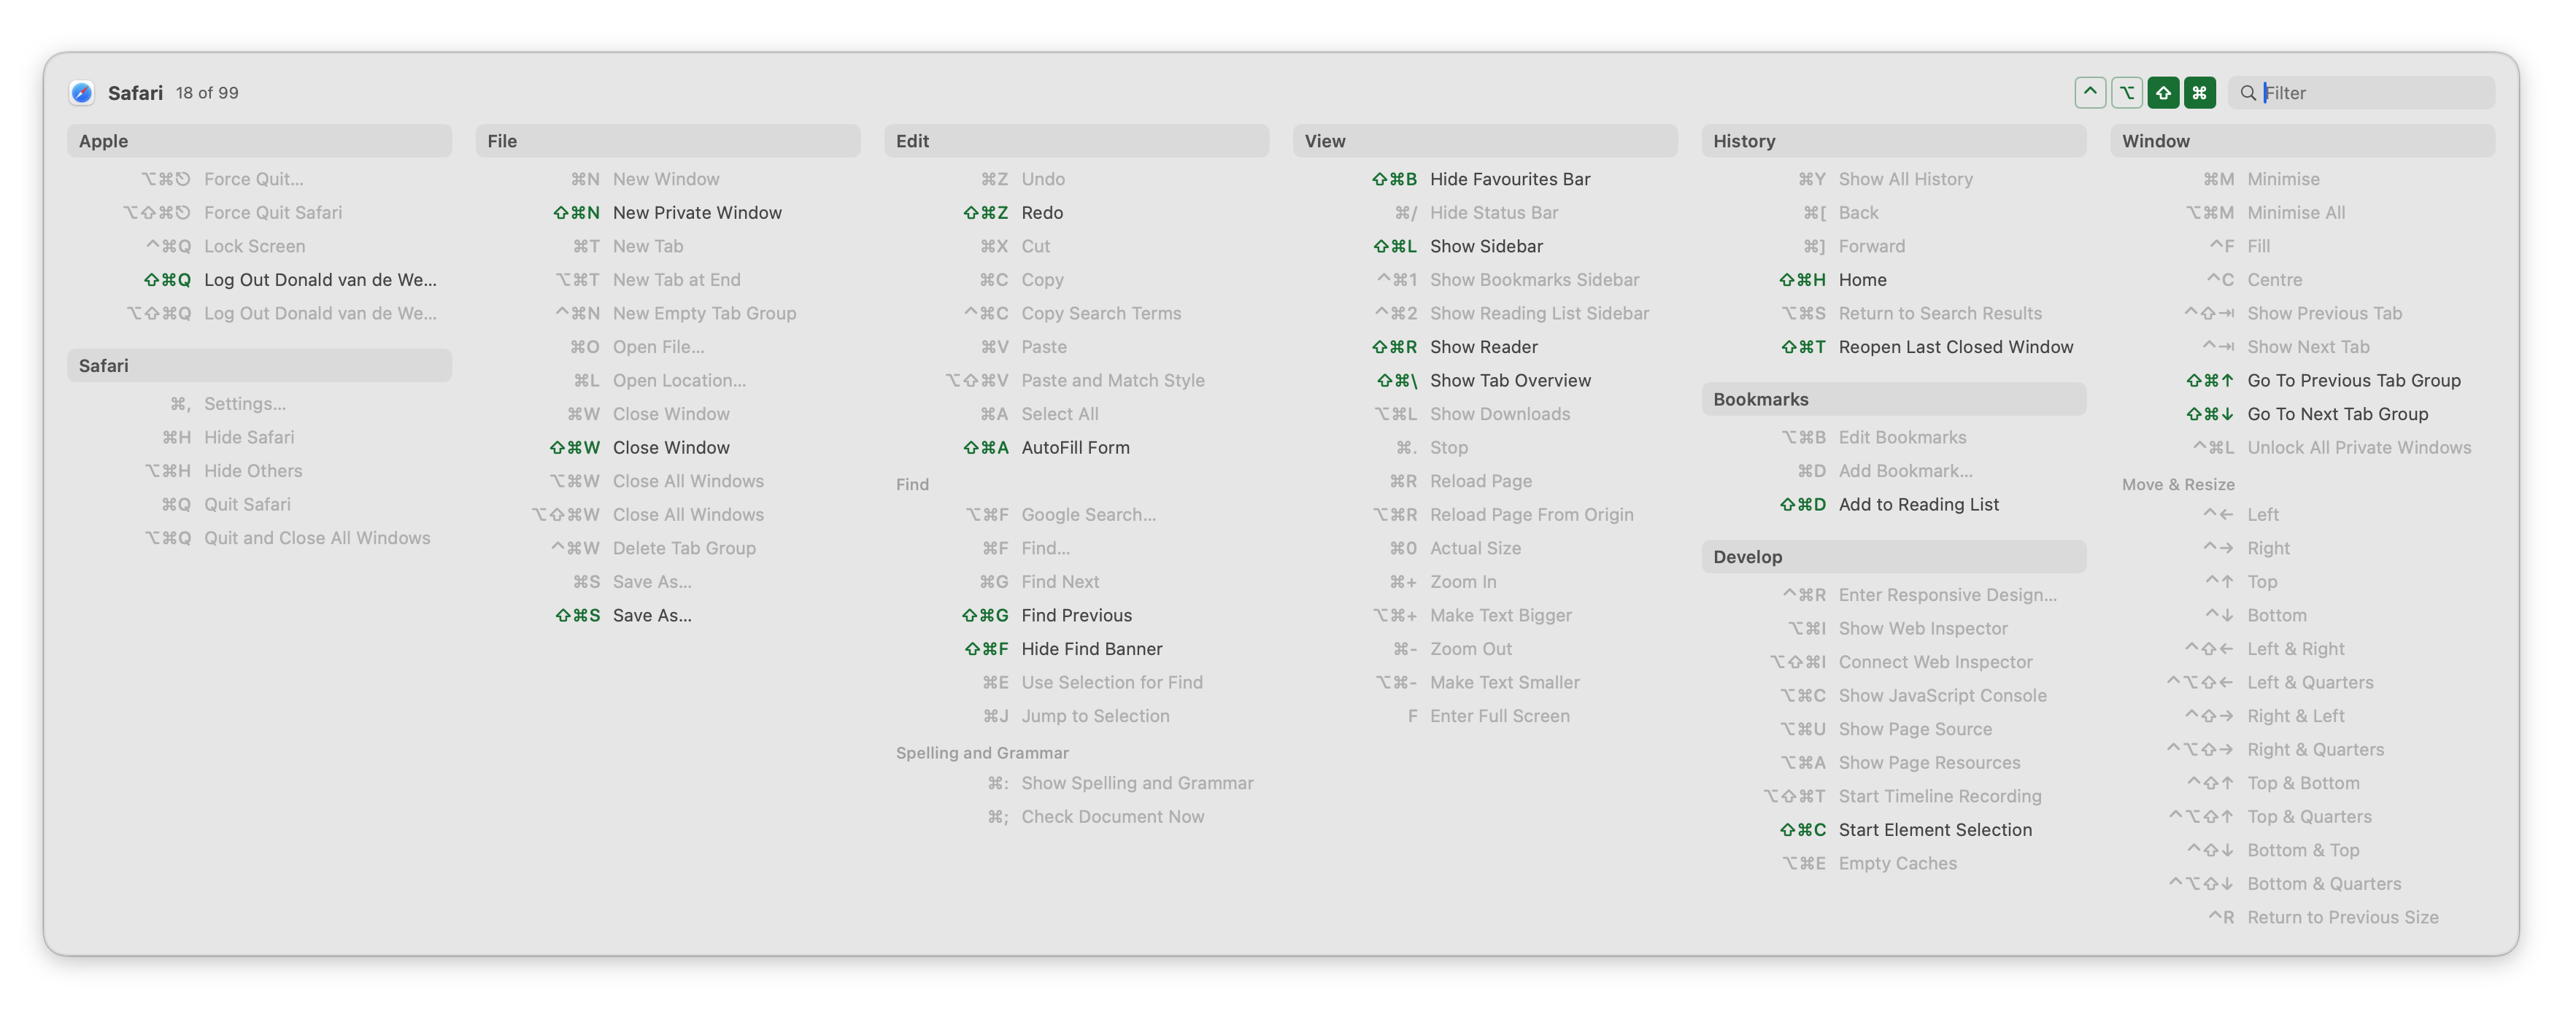Select the Bookmarks section heading

(1893, 399)
